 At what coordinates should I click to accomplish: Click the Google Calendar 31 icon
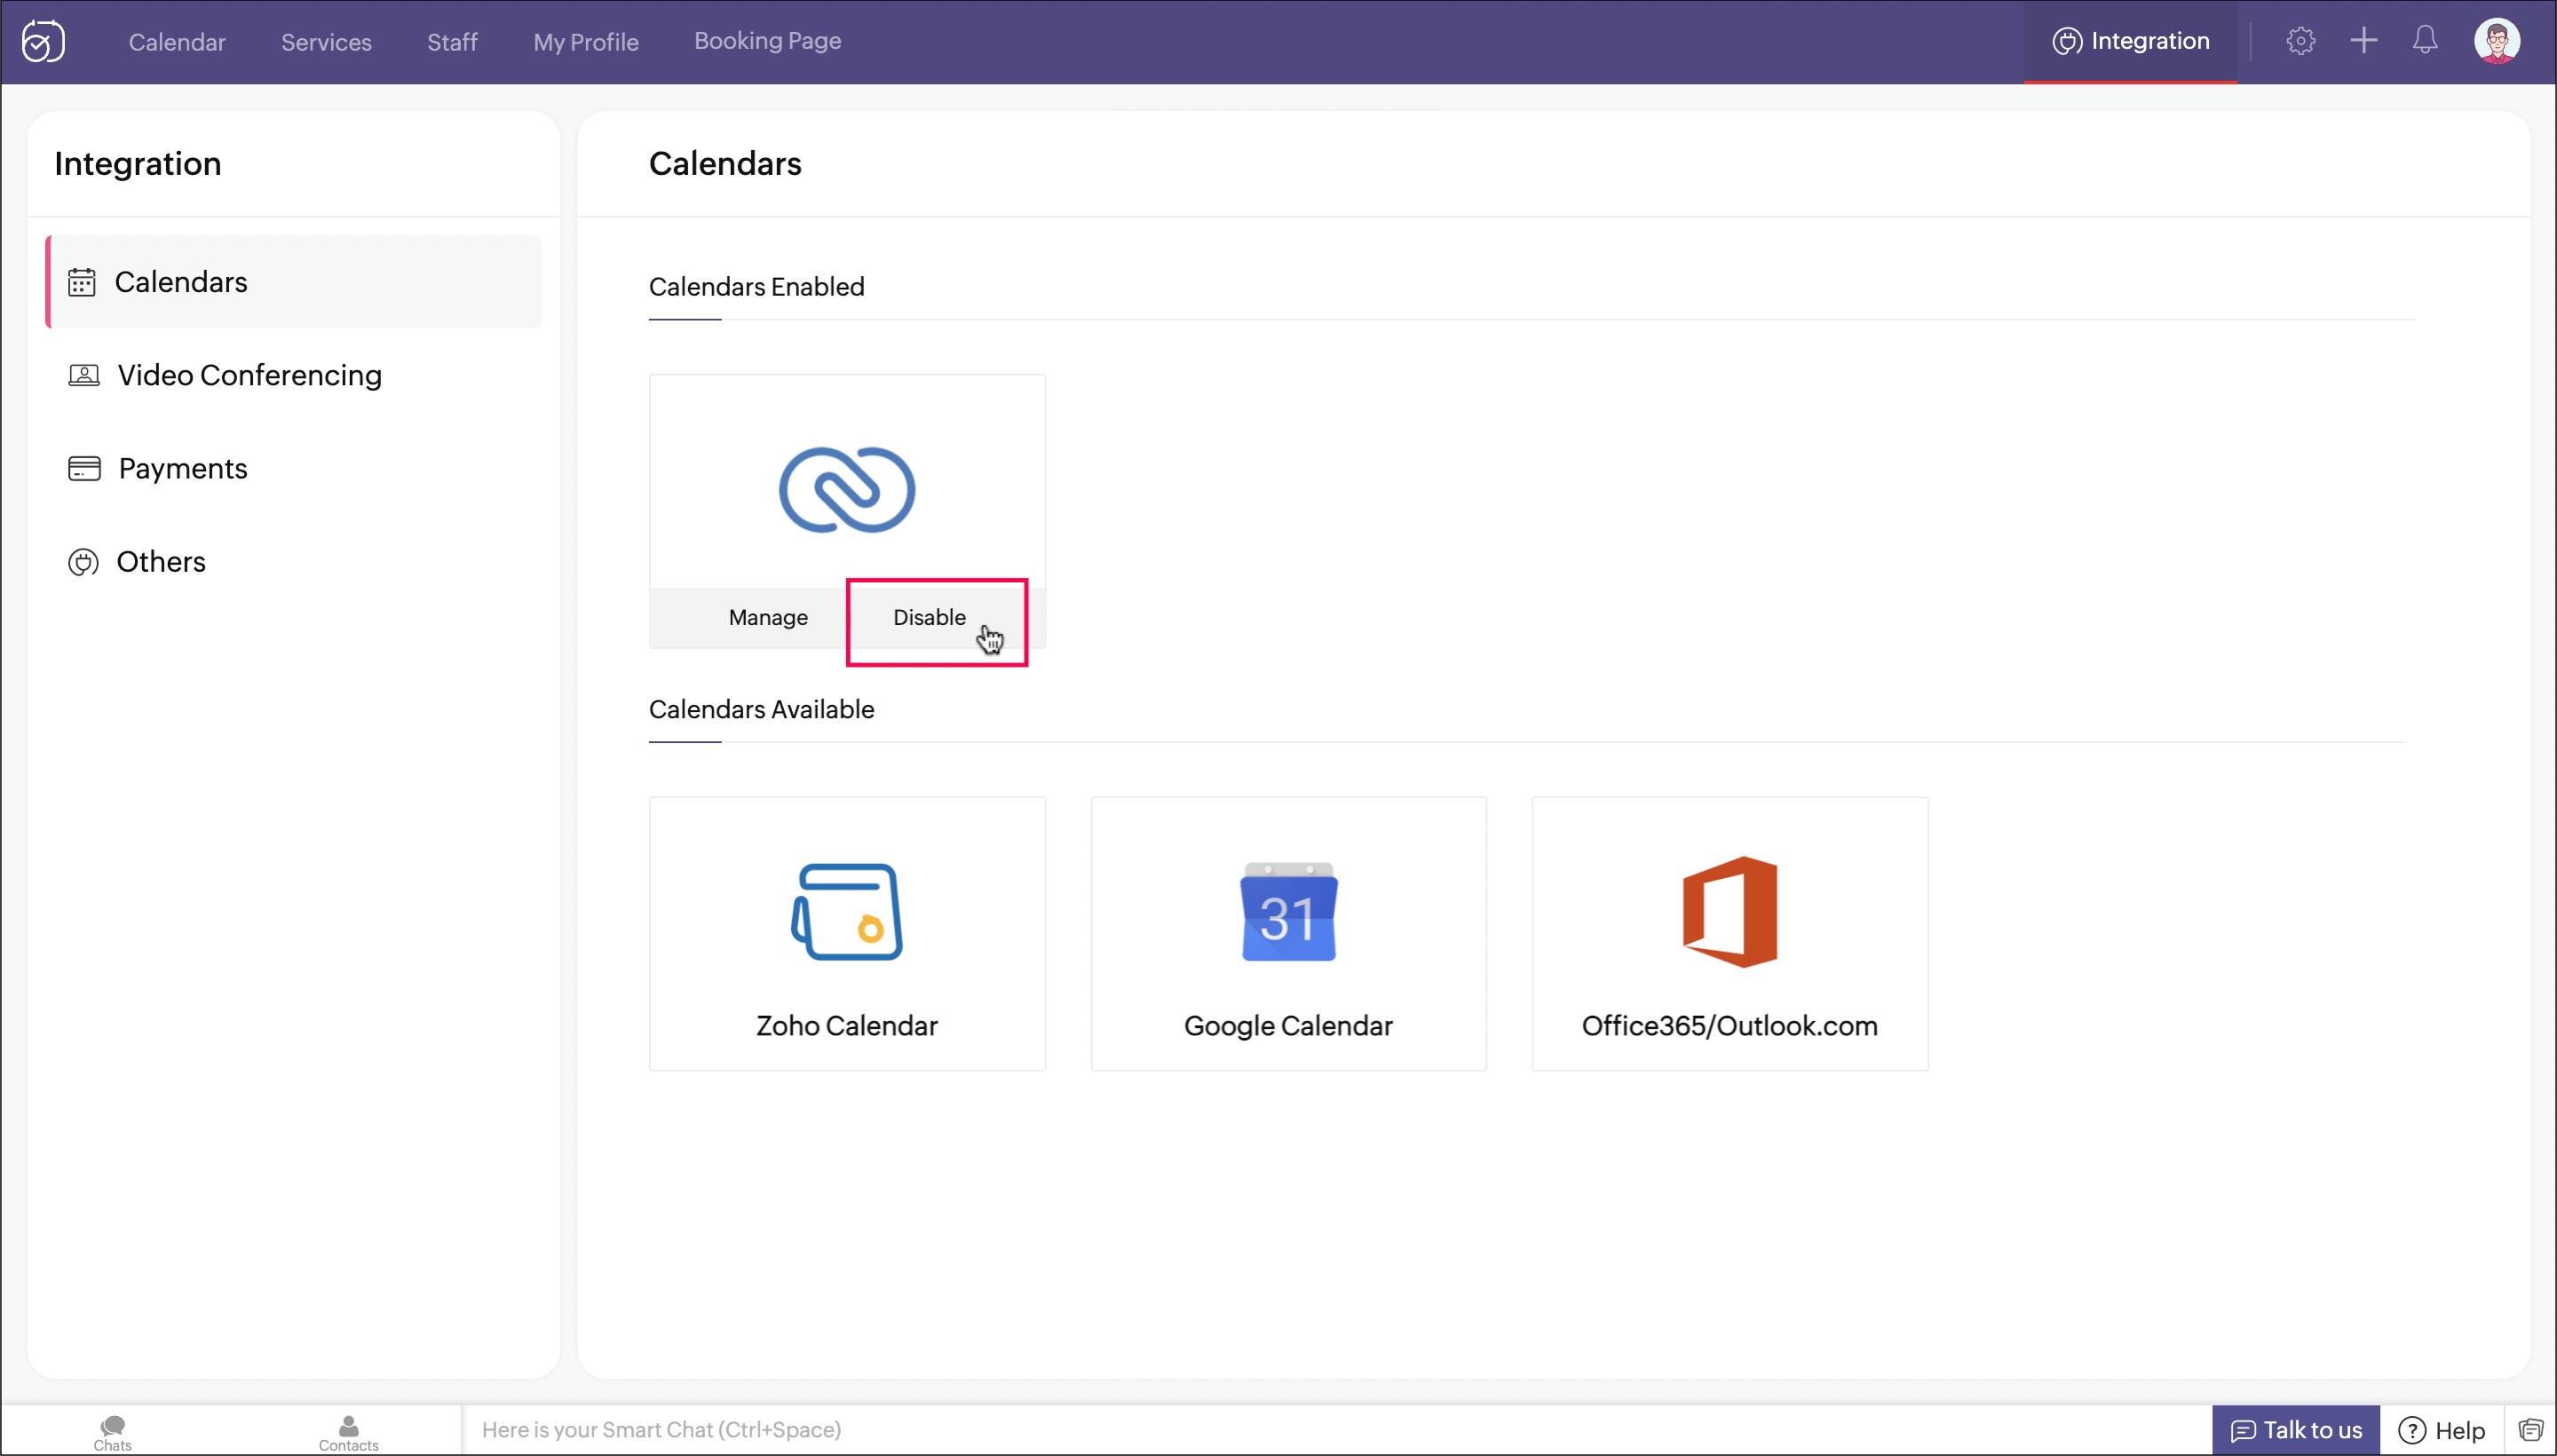coord(1289,912)
